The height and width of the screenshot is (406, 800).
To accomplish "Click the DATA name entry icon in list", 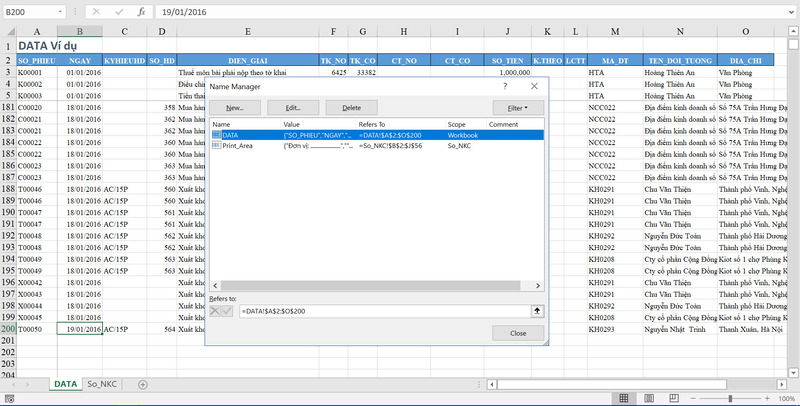I will point(216,134).
